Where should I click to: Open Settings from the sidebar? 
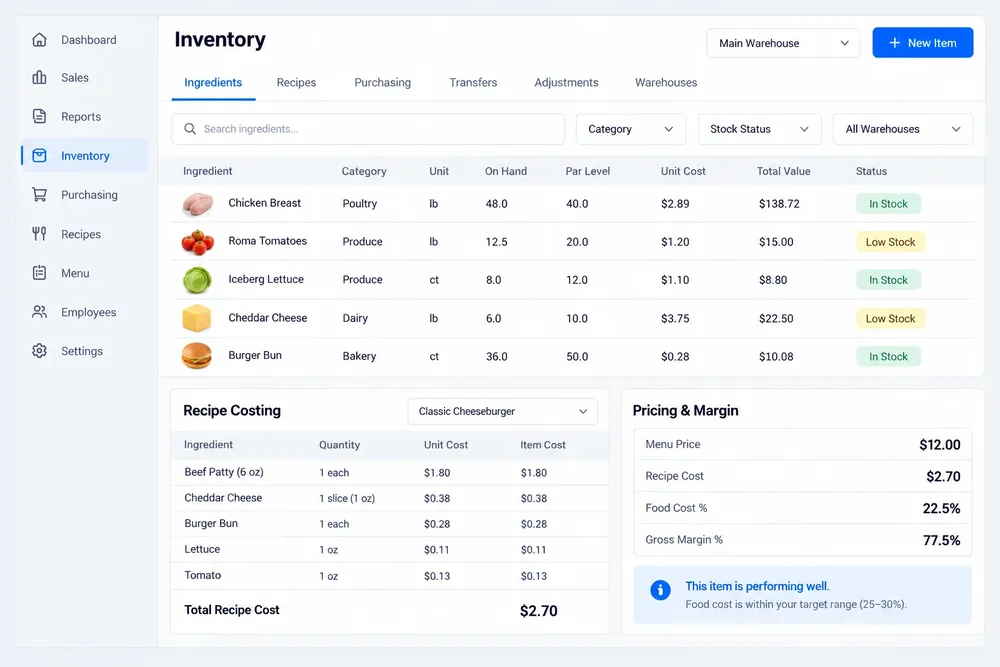tap(85, 351)
